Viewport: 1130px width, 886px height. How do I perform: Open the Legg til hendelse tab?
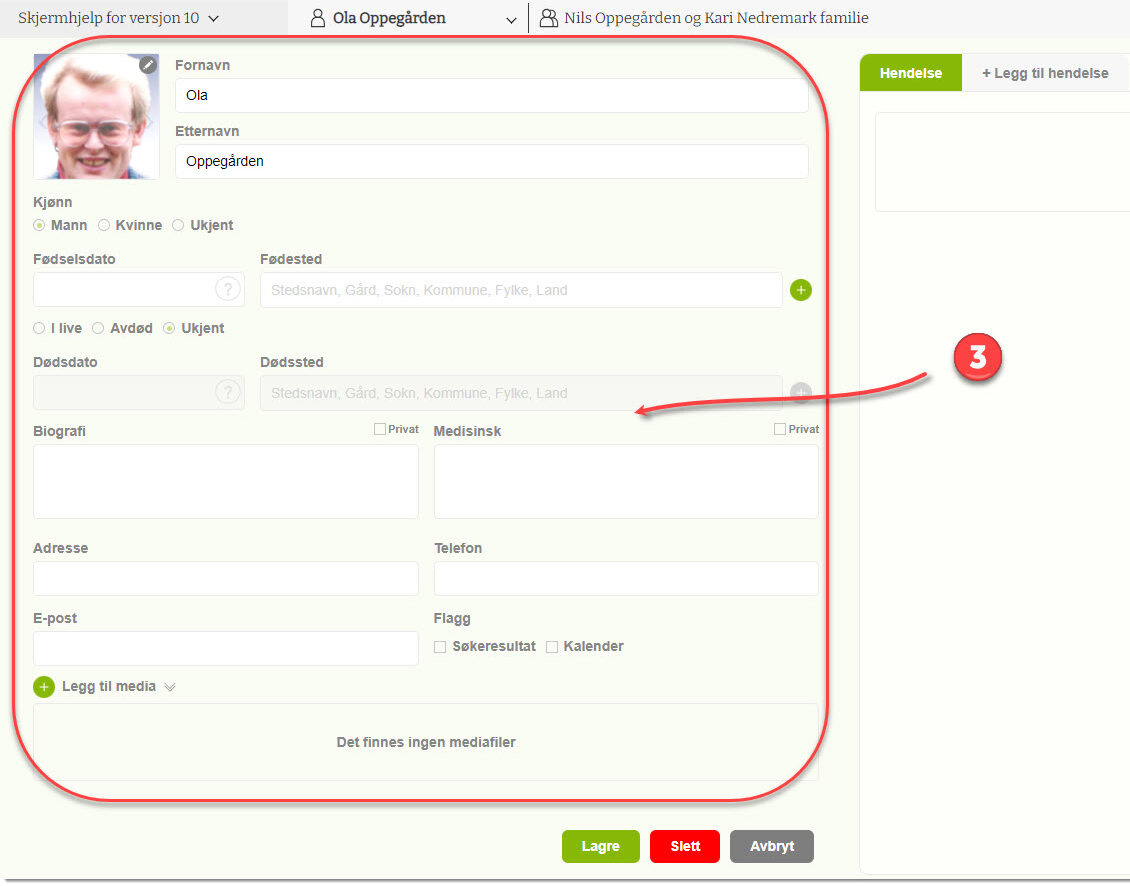pyautogui.click(x=1045, y=73)
